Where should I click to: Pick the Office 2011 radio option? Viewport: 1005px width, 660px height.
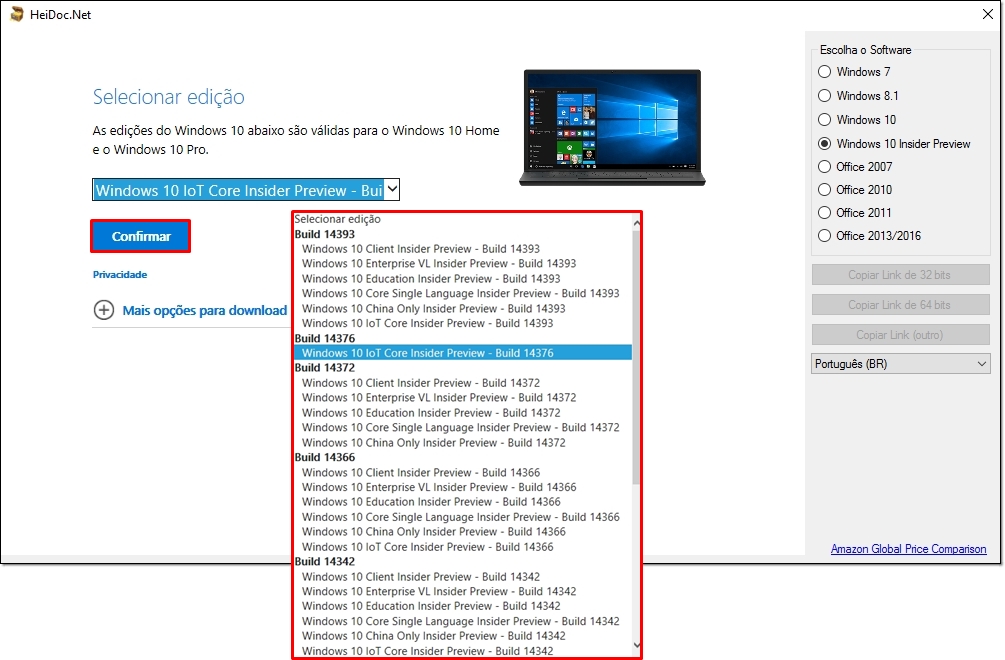coord(825,213)
